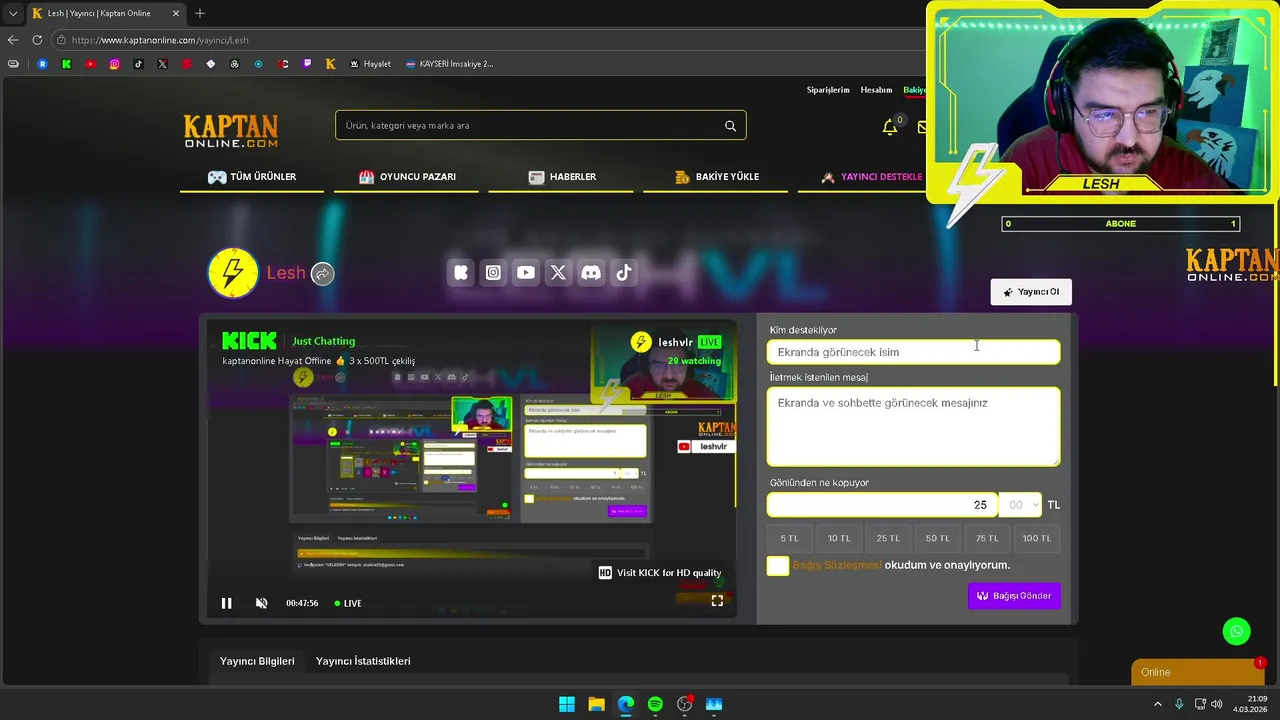Open a new browser tab with the plus button

(199, 13)
